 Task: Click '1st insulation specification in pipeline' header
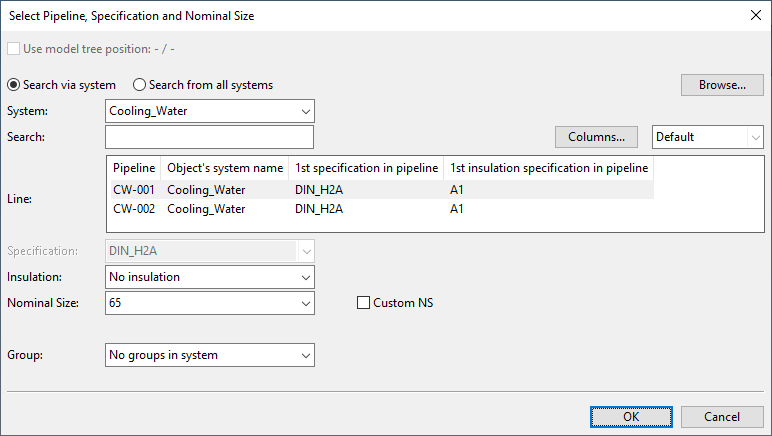548,168
